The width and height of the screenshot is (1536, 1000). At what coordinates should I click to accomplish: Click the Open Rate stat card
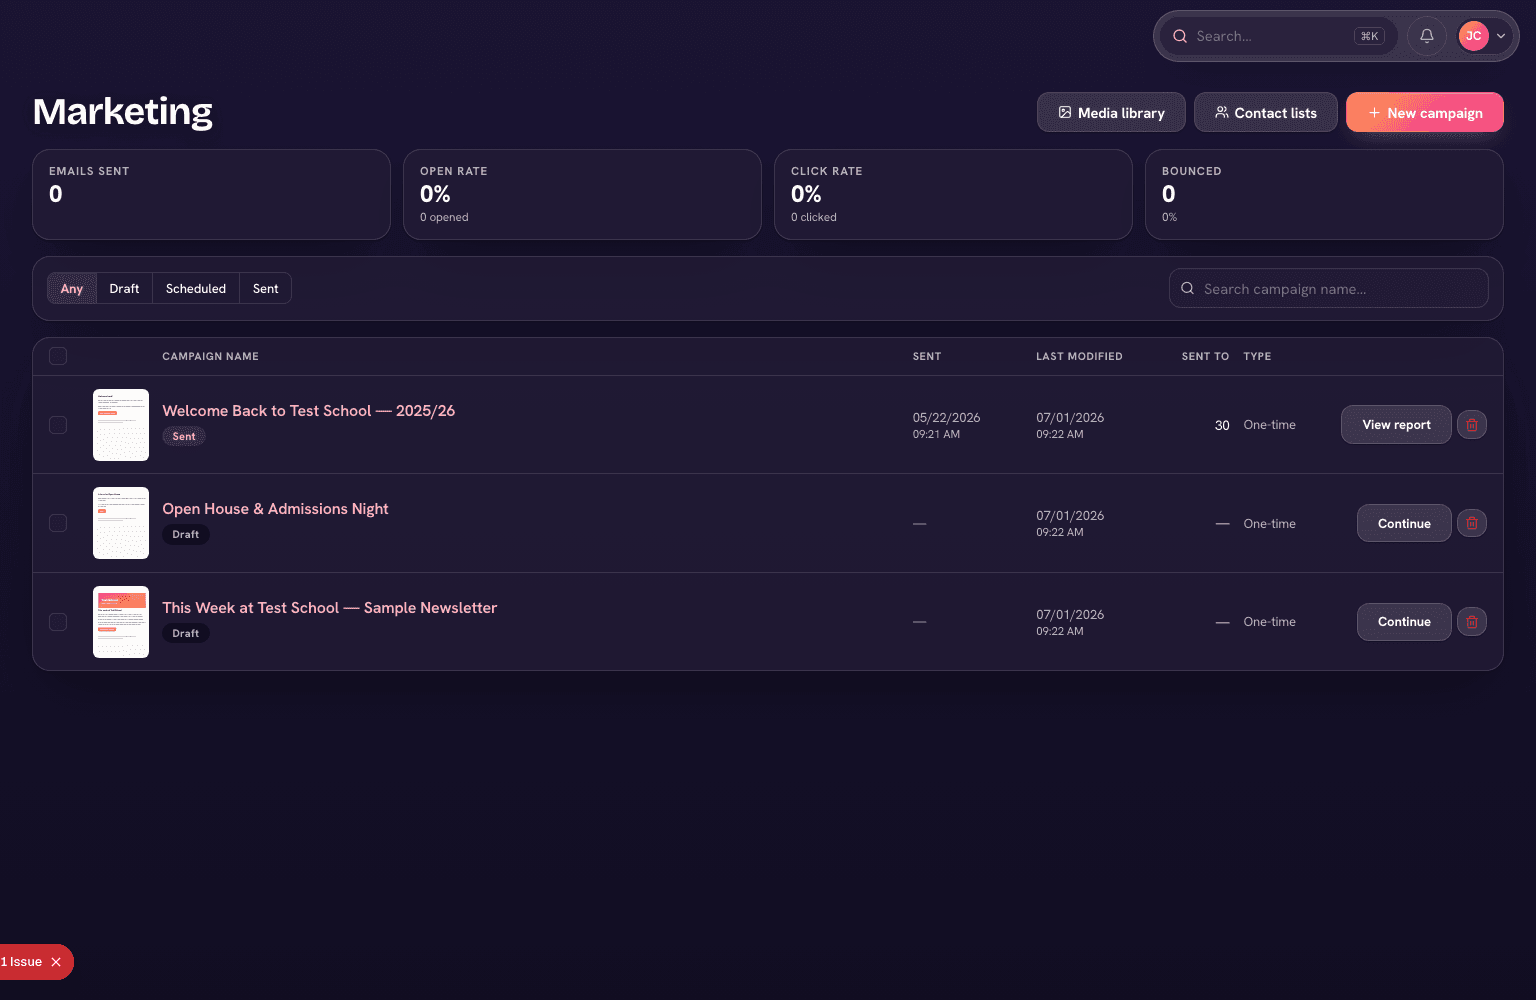point(582,195)
